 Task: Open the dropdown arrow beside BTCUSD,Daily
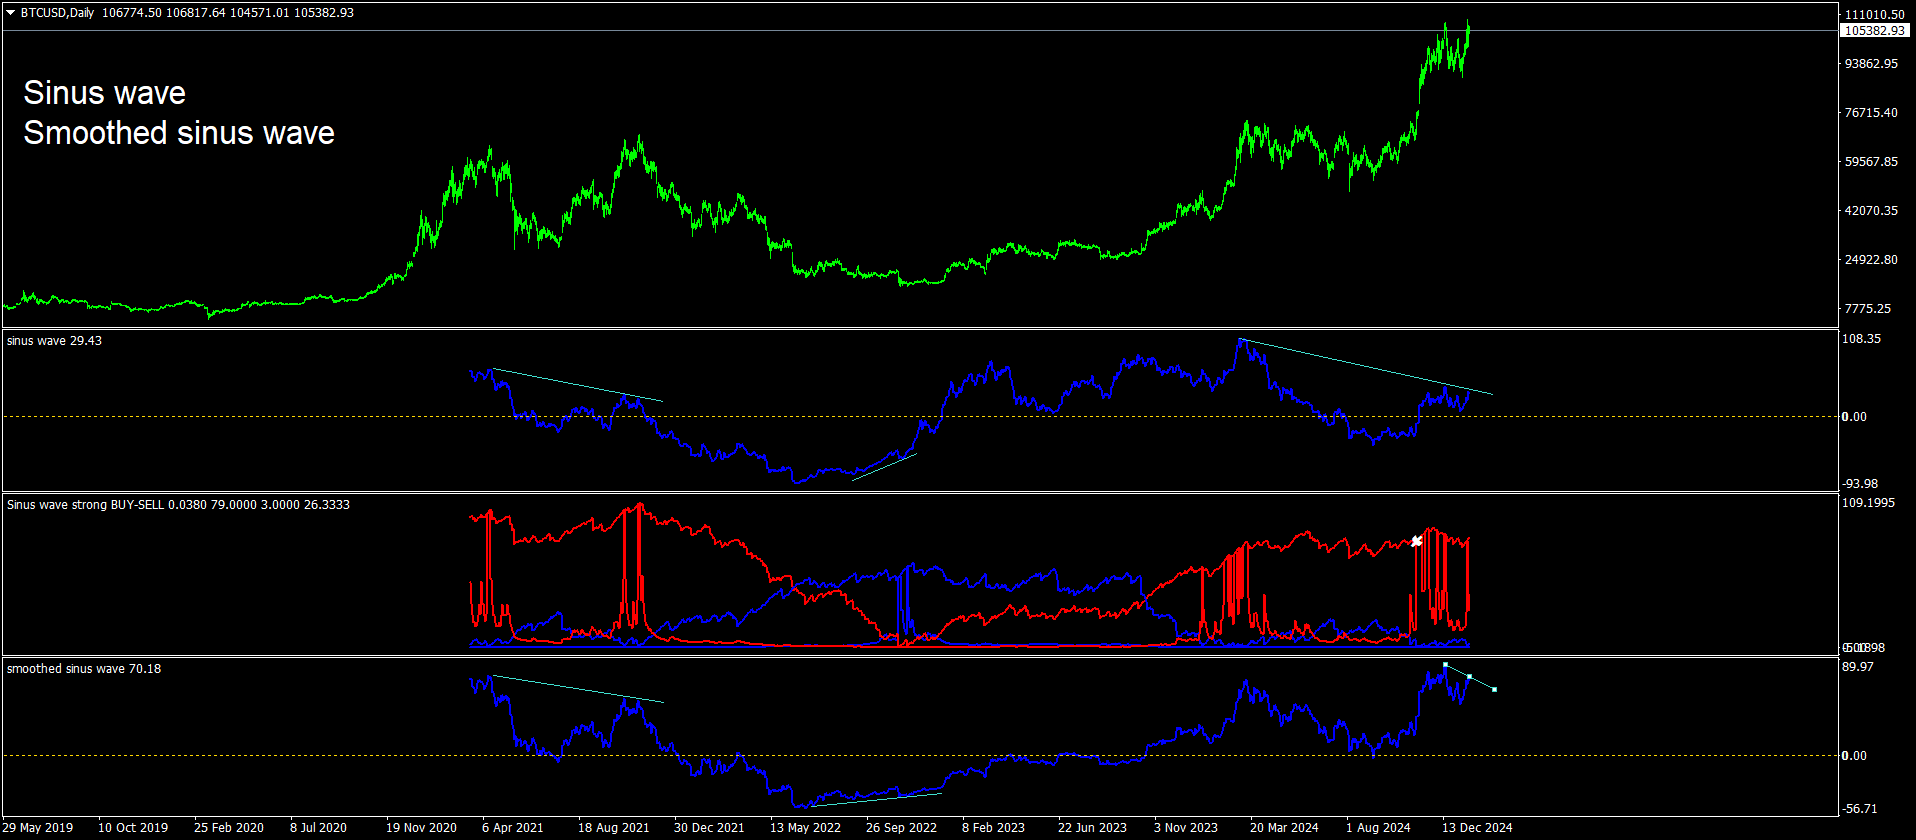(11, 13)
